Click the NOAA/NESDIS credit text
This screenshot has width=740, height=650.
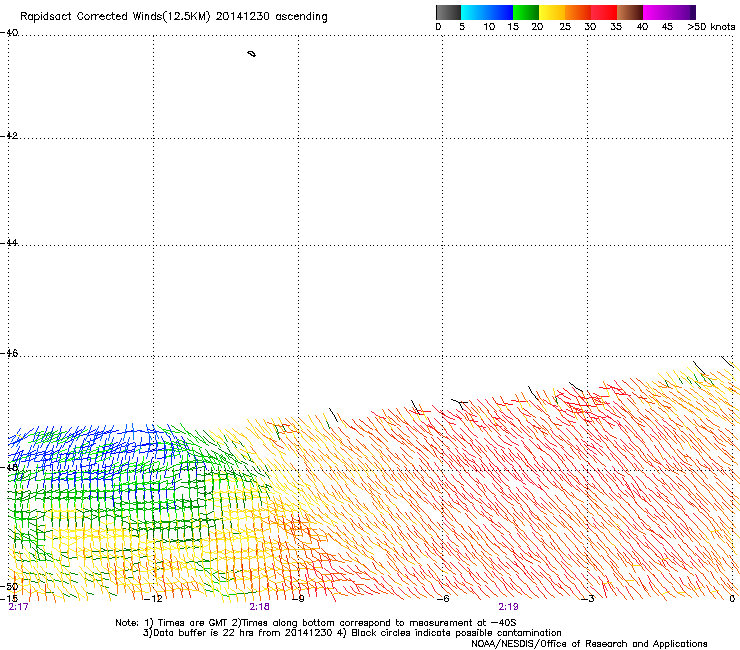589,643
